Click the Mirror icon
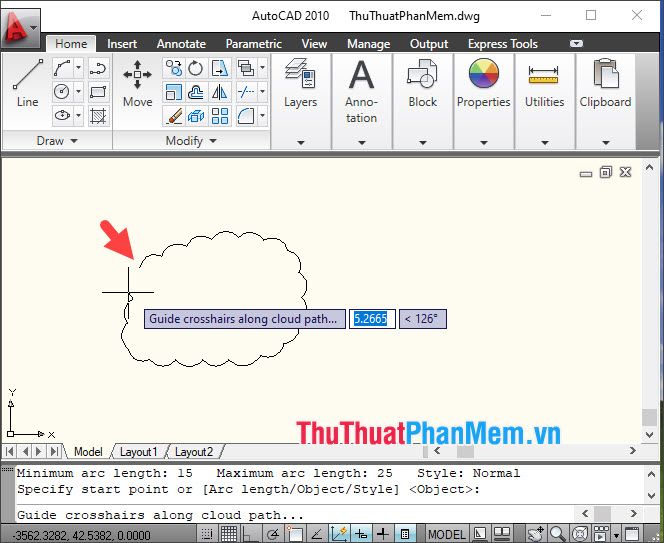Viewport: 664px width, 543px height. pos(219,91)
